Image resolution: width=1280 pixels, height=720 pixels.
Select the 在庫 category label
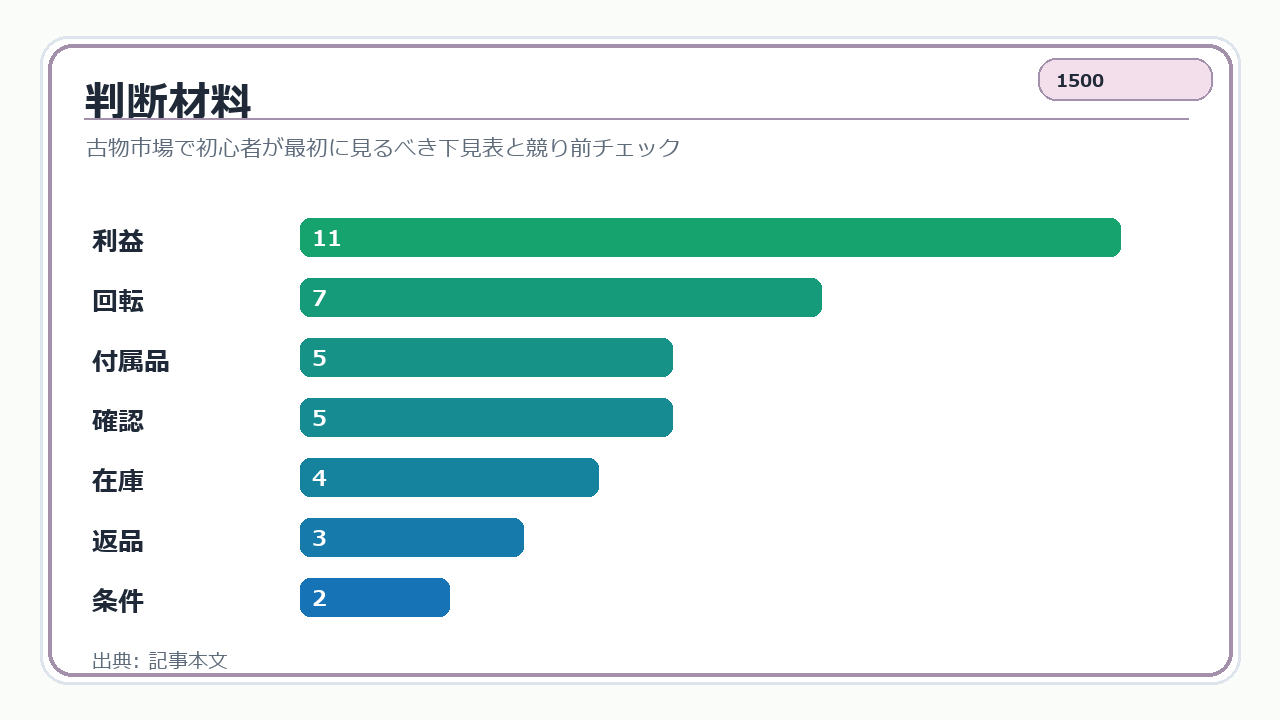point(118,481)
